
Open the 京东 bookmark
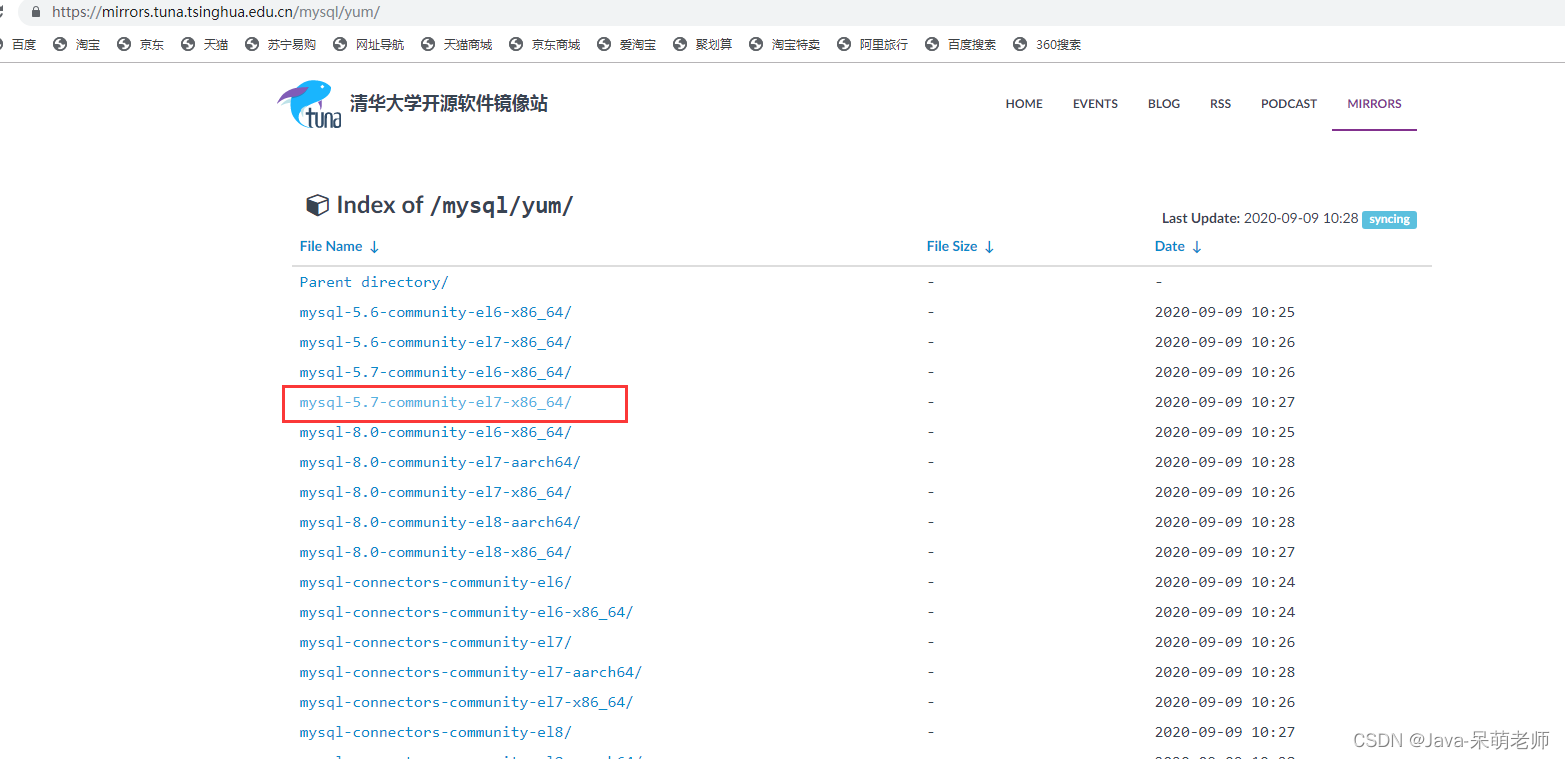coord(141,44)
